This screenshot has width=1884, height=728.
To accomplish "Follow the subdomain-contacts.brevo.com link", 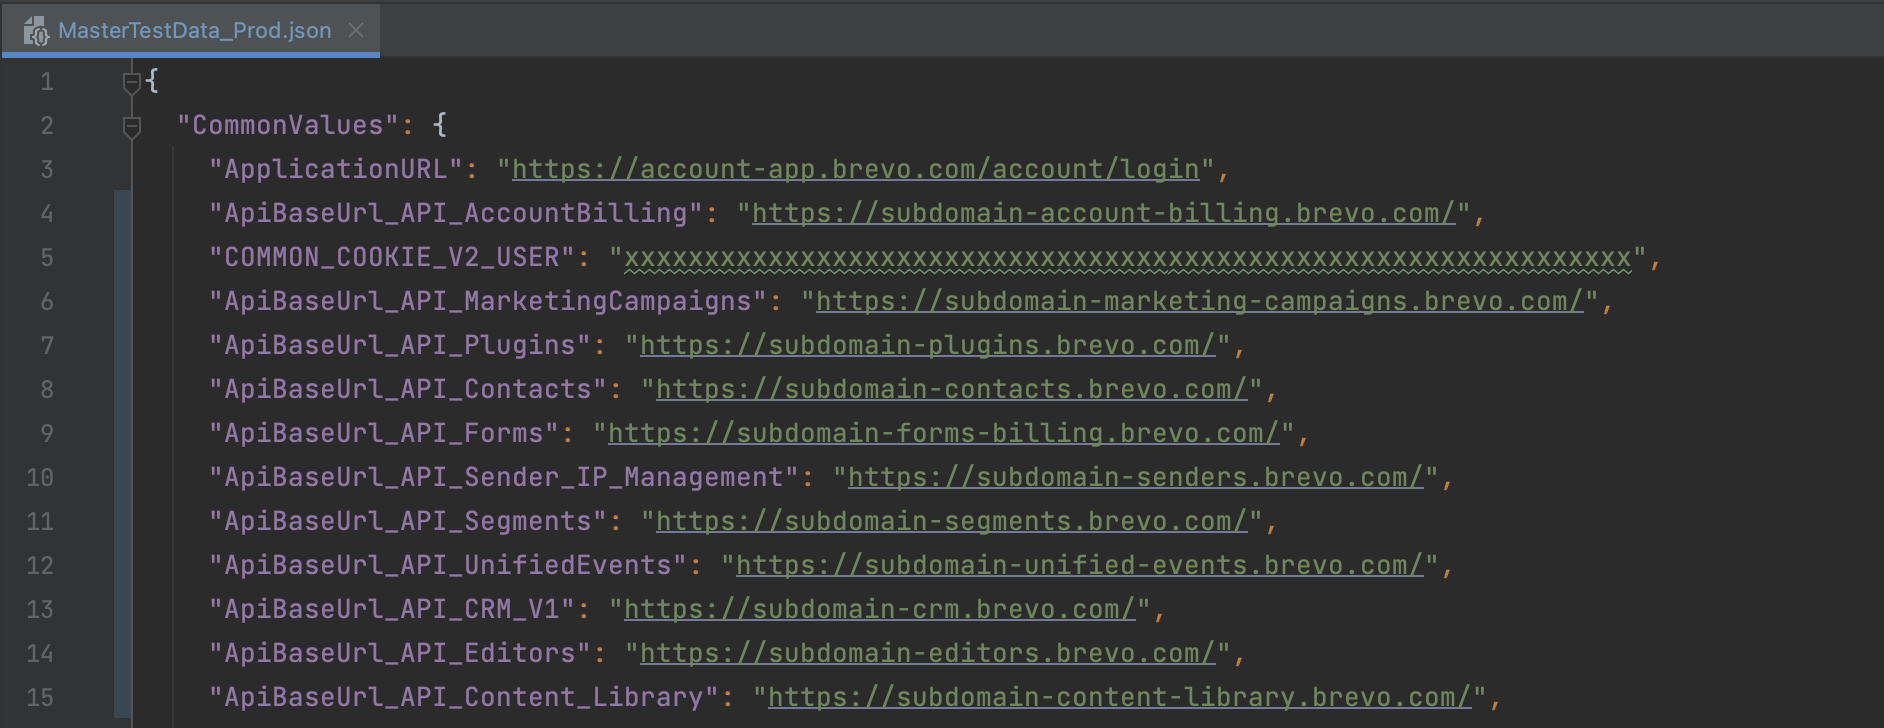I will [x=951, y=390].
